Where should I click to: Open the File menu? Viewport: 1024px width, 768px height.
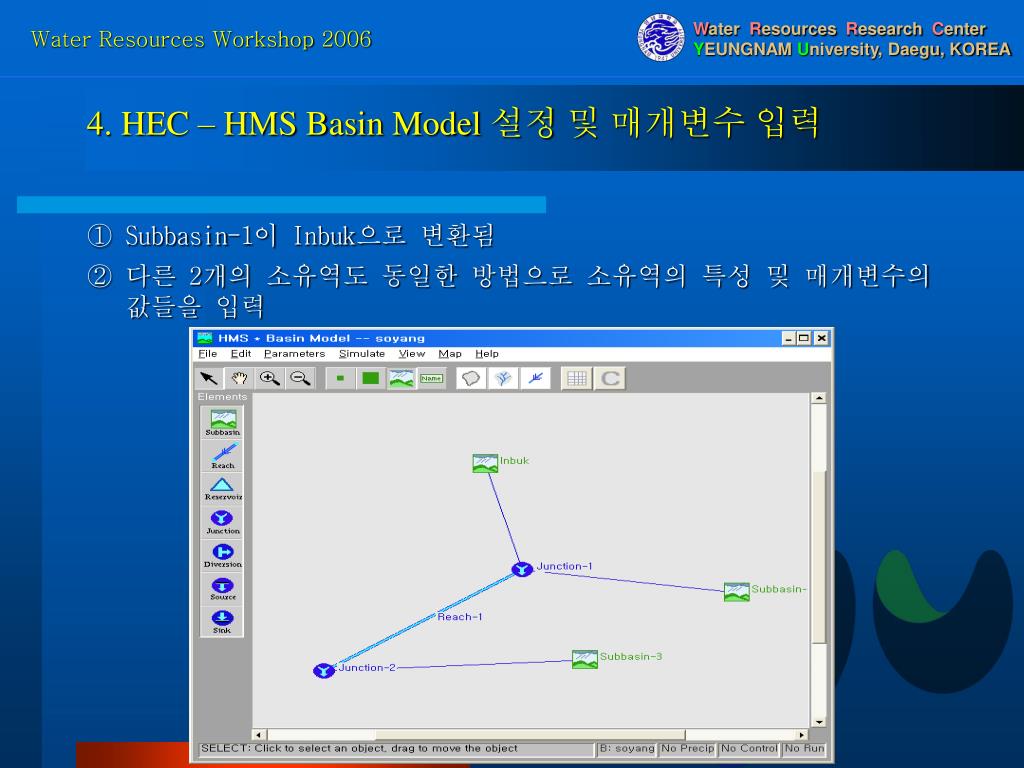tap(208, 353)
